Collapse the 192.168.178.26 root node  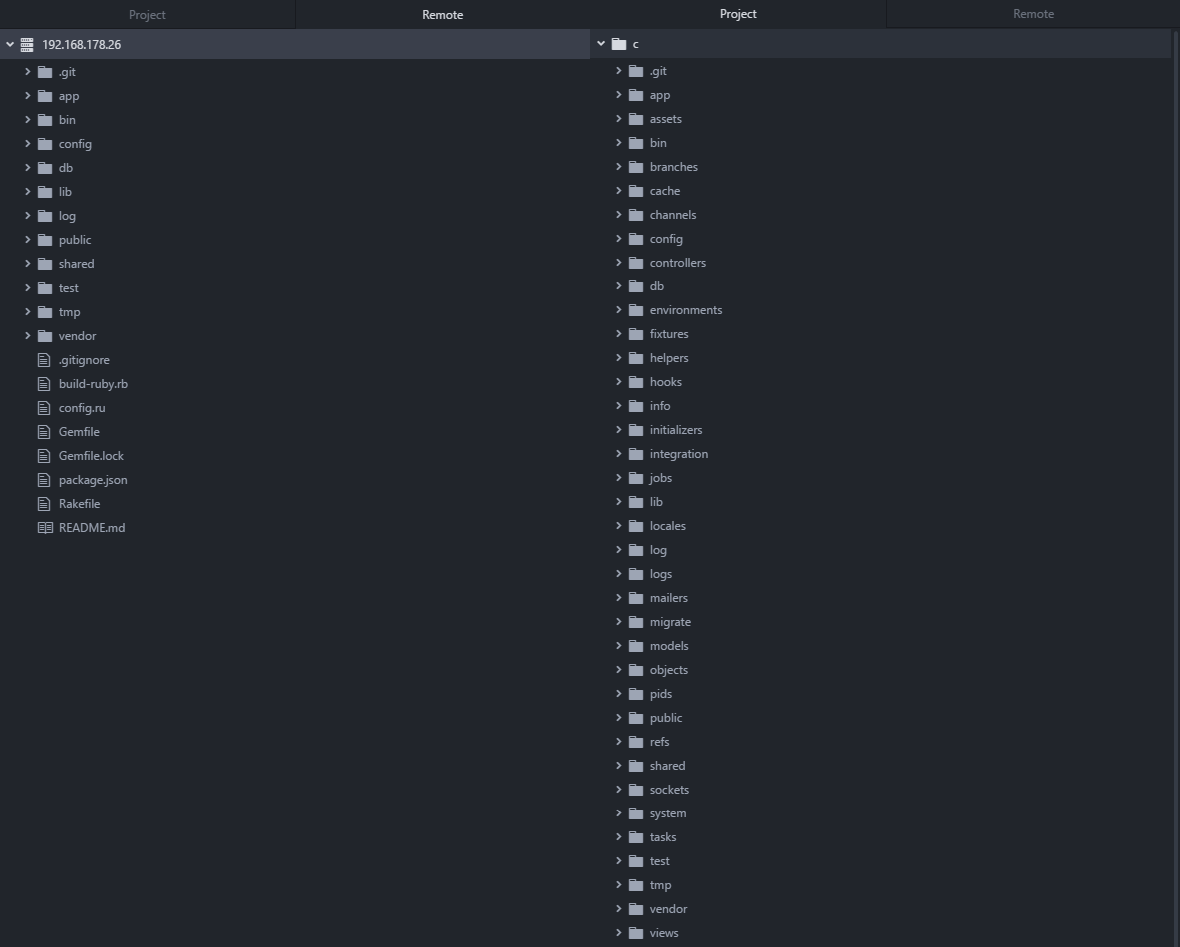pos(9,44)
